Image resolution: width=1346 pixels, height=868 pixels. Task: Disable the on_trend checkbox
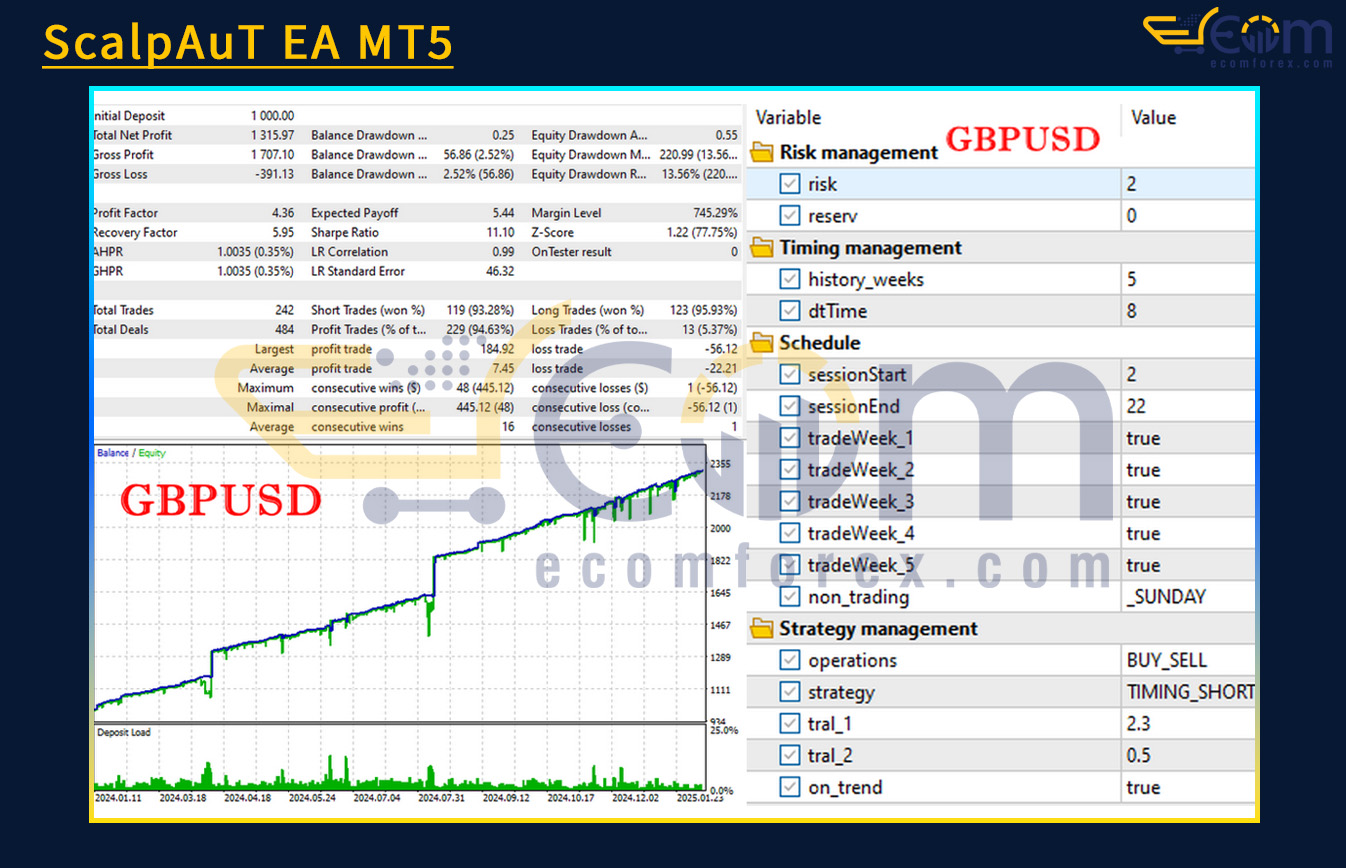[790, 788]
